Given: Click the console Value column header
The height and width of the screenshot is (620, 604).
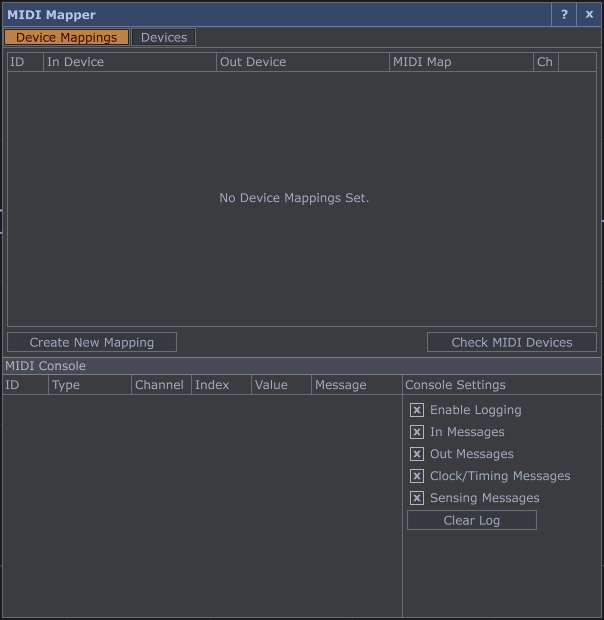Looking at the screenshot, I should point(280,385).
